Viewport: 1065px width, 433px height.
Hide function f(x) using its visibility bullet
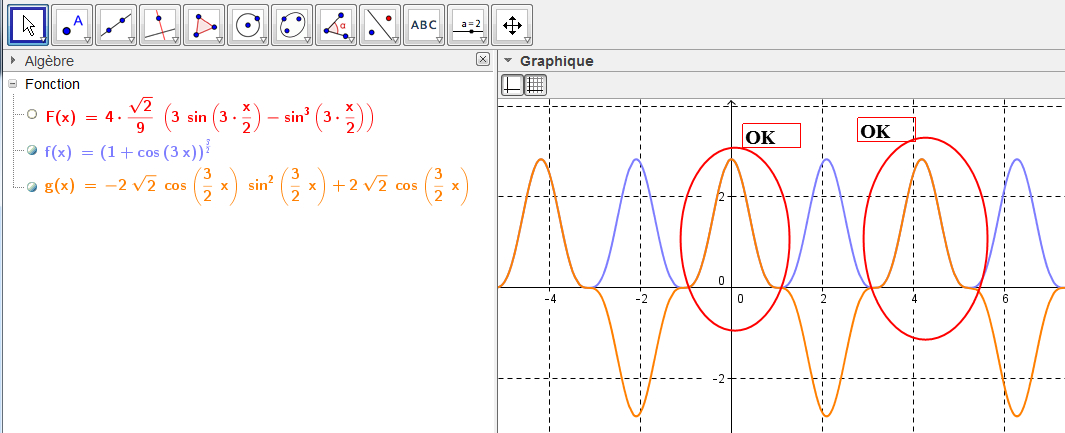coord(33,151)
